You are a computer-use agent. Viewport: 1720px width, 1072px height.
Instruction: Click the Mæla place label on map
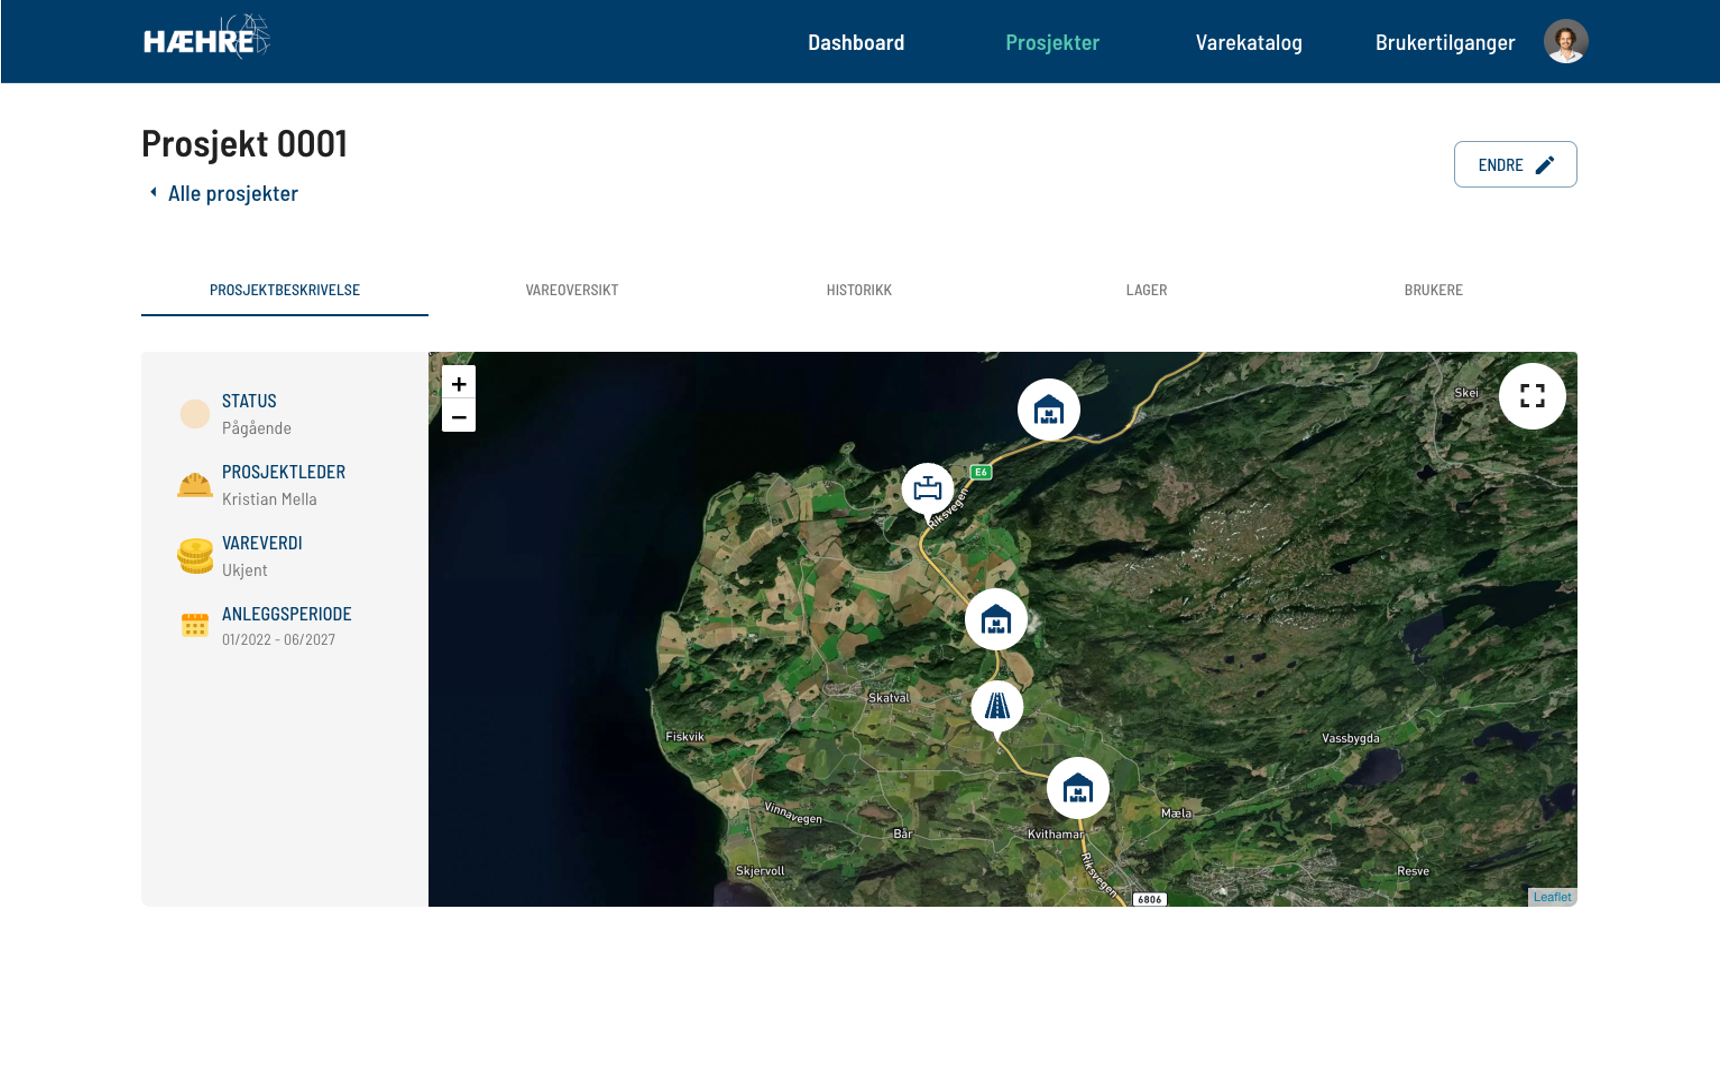(1176, 813)
